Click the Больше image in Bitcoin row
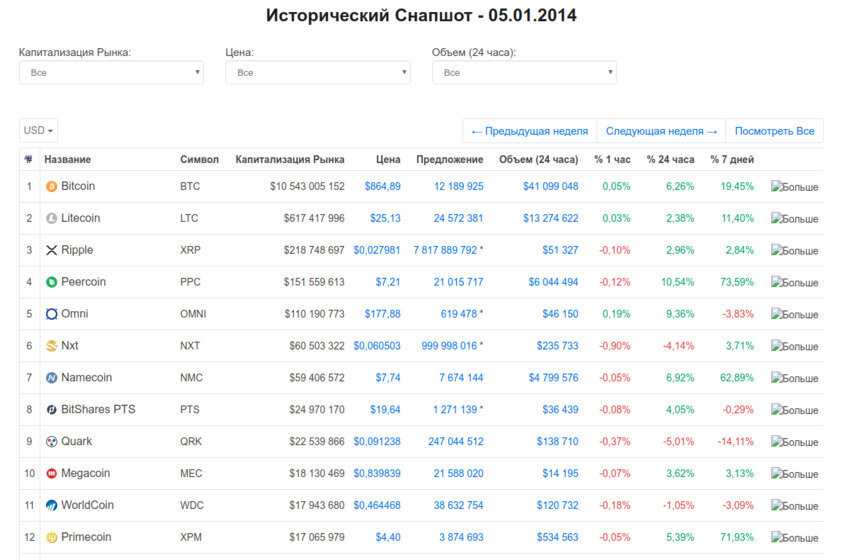 coord(795,187)
